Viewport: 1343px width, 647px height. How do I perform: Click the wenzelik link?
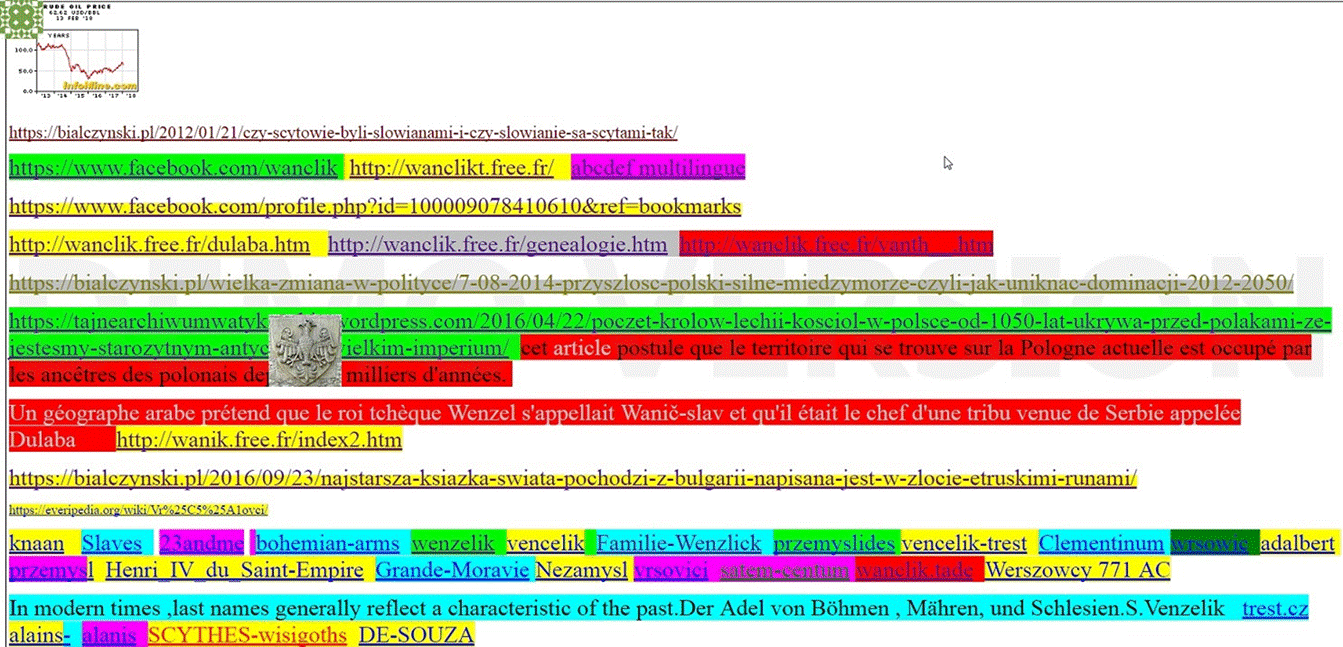coord(453,544)
